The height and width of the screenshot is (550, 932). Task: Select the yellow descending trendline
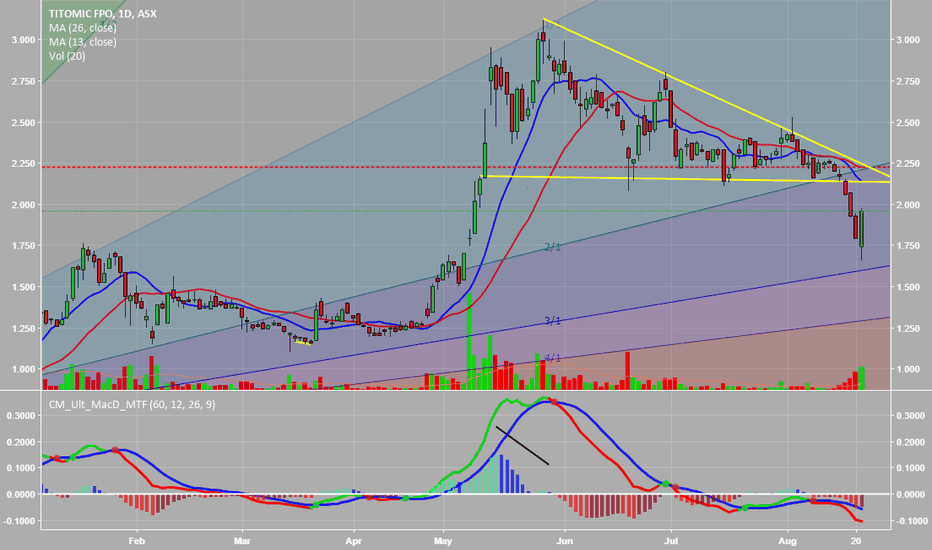click(x=717, y=98)
